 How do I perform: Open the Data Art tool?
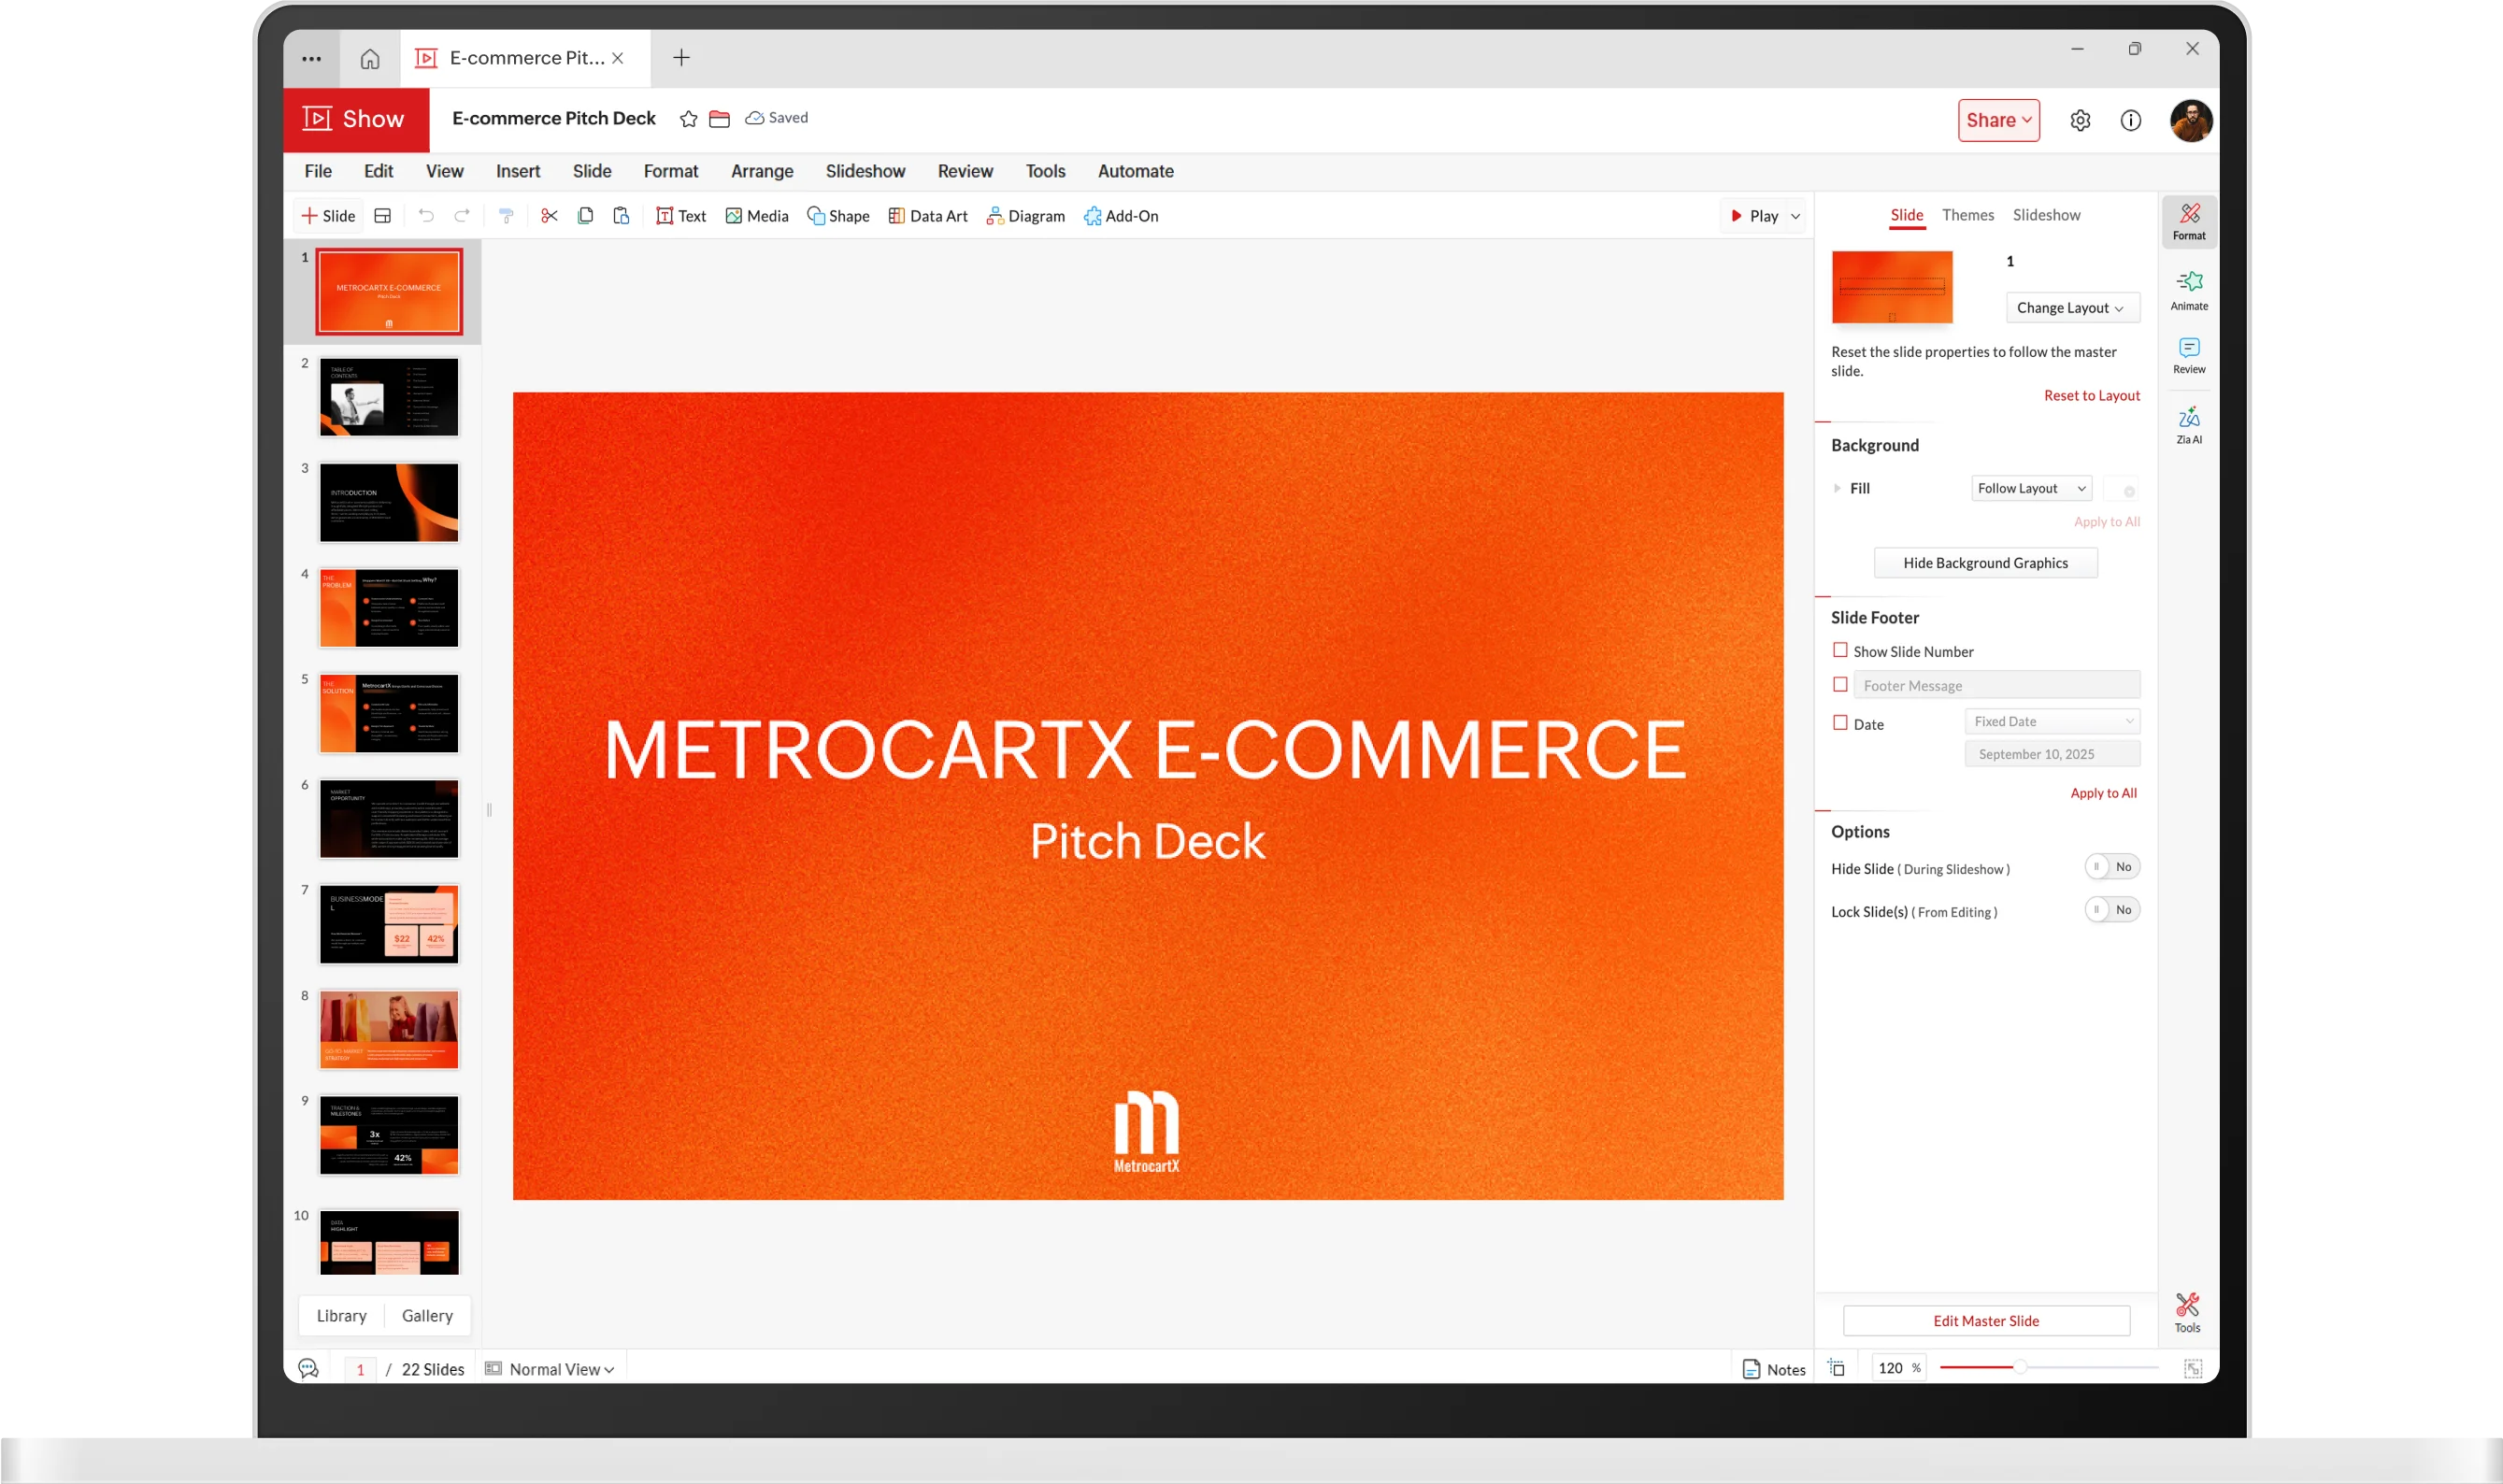[928, 216]
